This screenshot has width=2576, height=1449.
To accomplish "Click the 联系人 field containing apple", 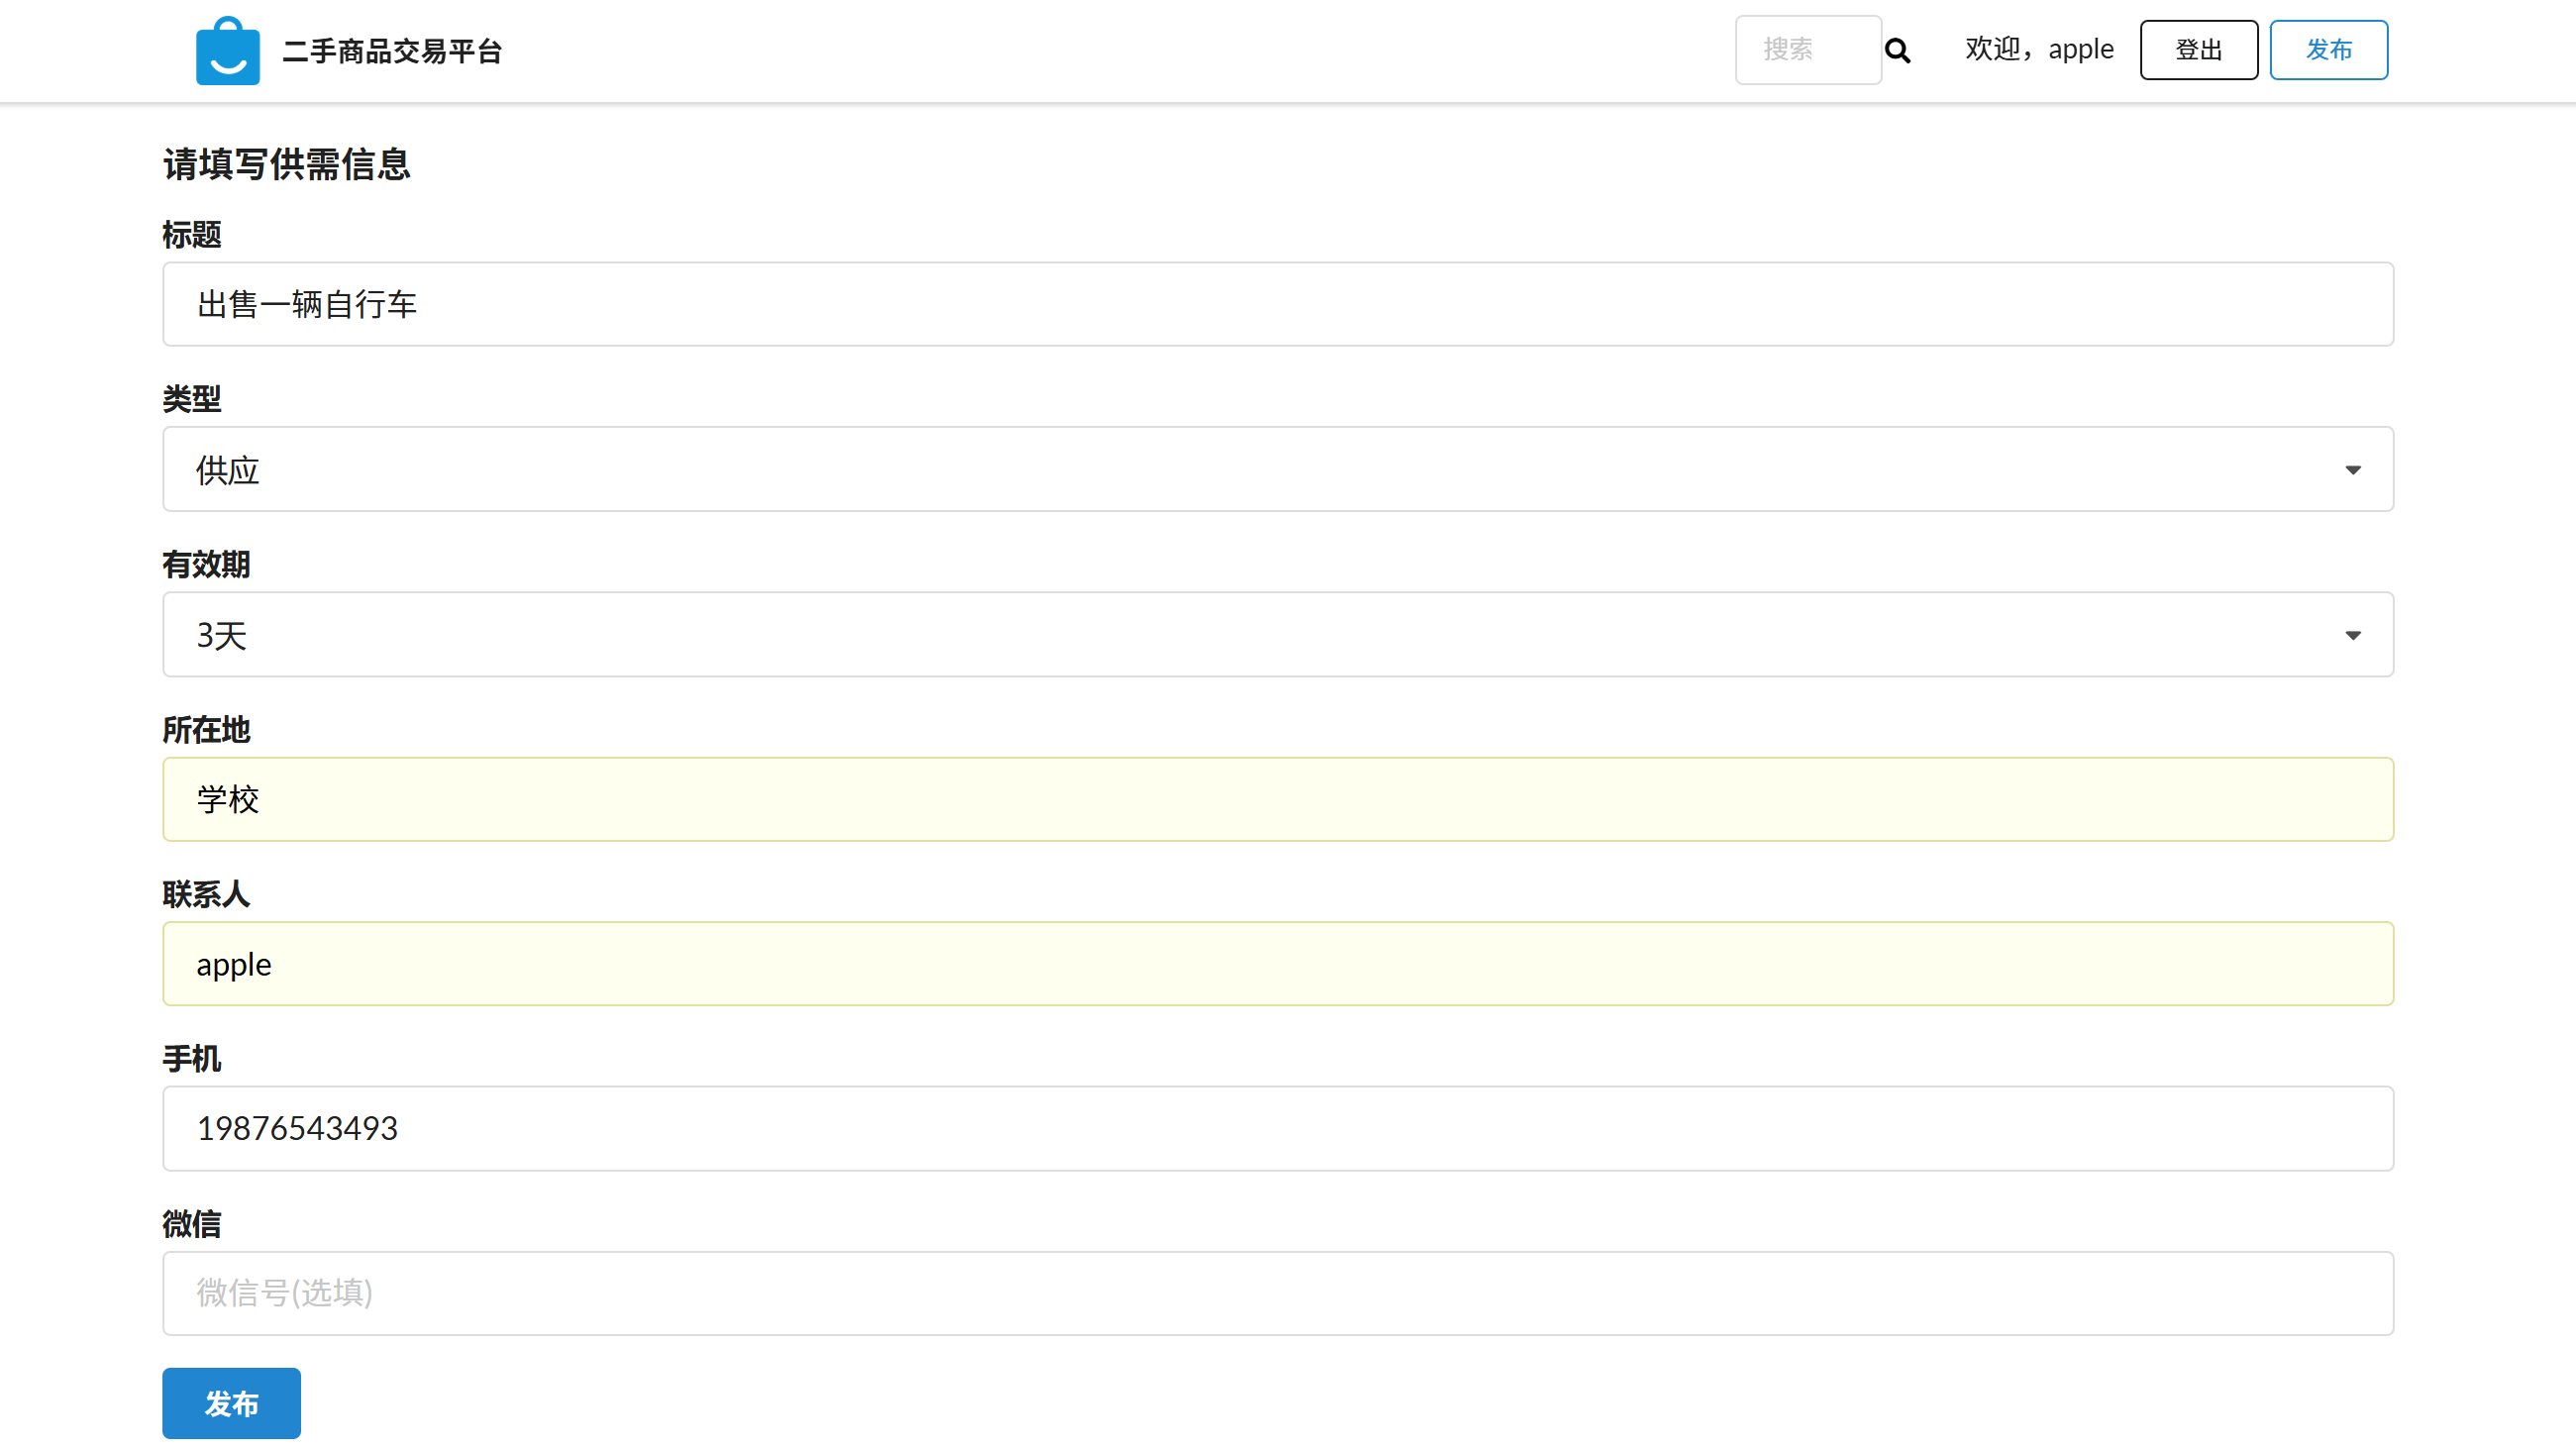I will [1277, 964].
